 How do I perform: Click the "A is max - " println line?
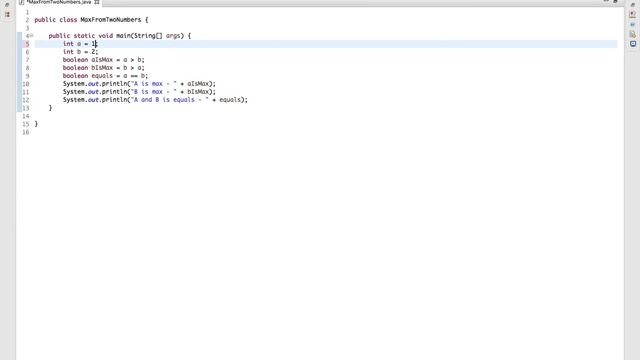click(139, 84)
